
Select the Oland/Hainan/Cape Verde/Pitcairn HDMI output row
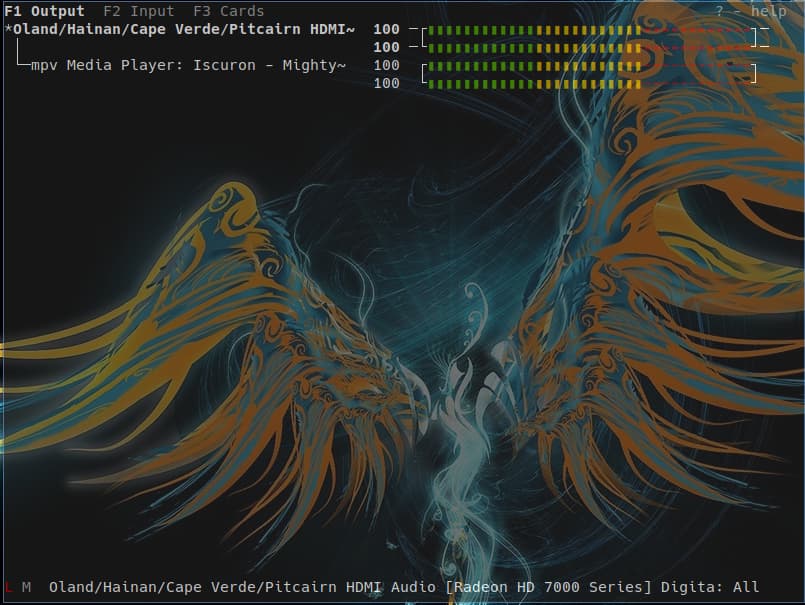click(x=184, y=29)
